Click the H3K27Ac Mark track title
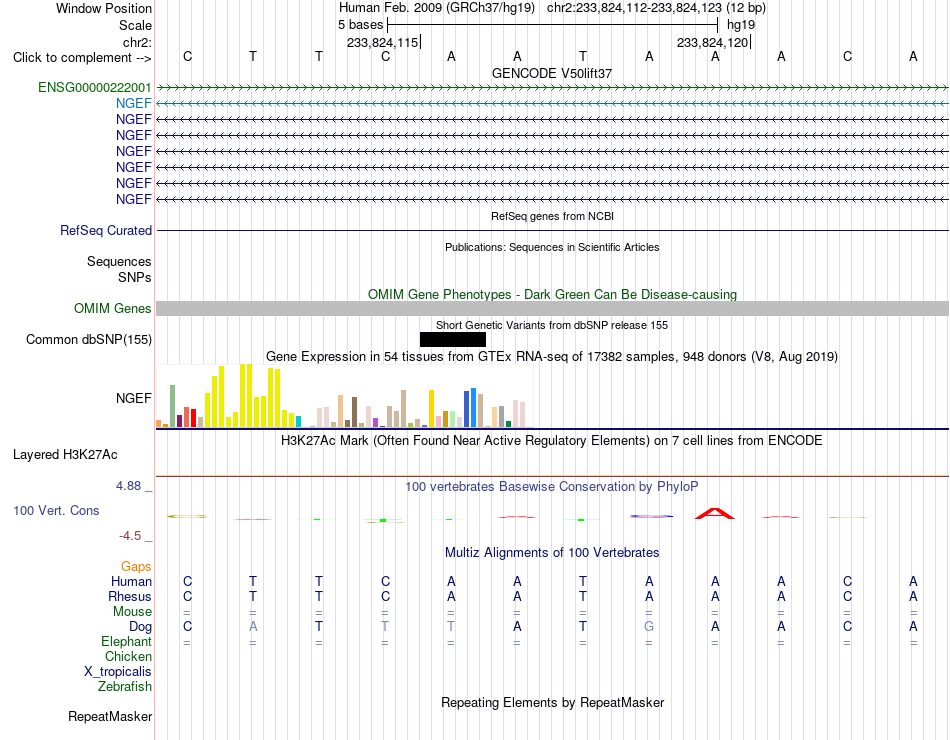 point(552,441)
